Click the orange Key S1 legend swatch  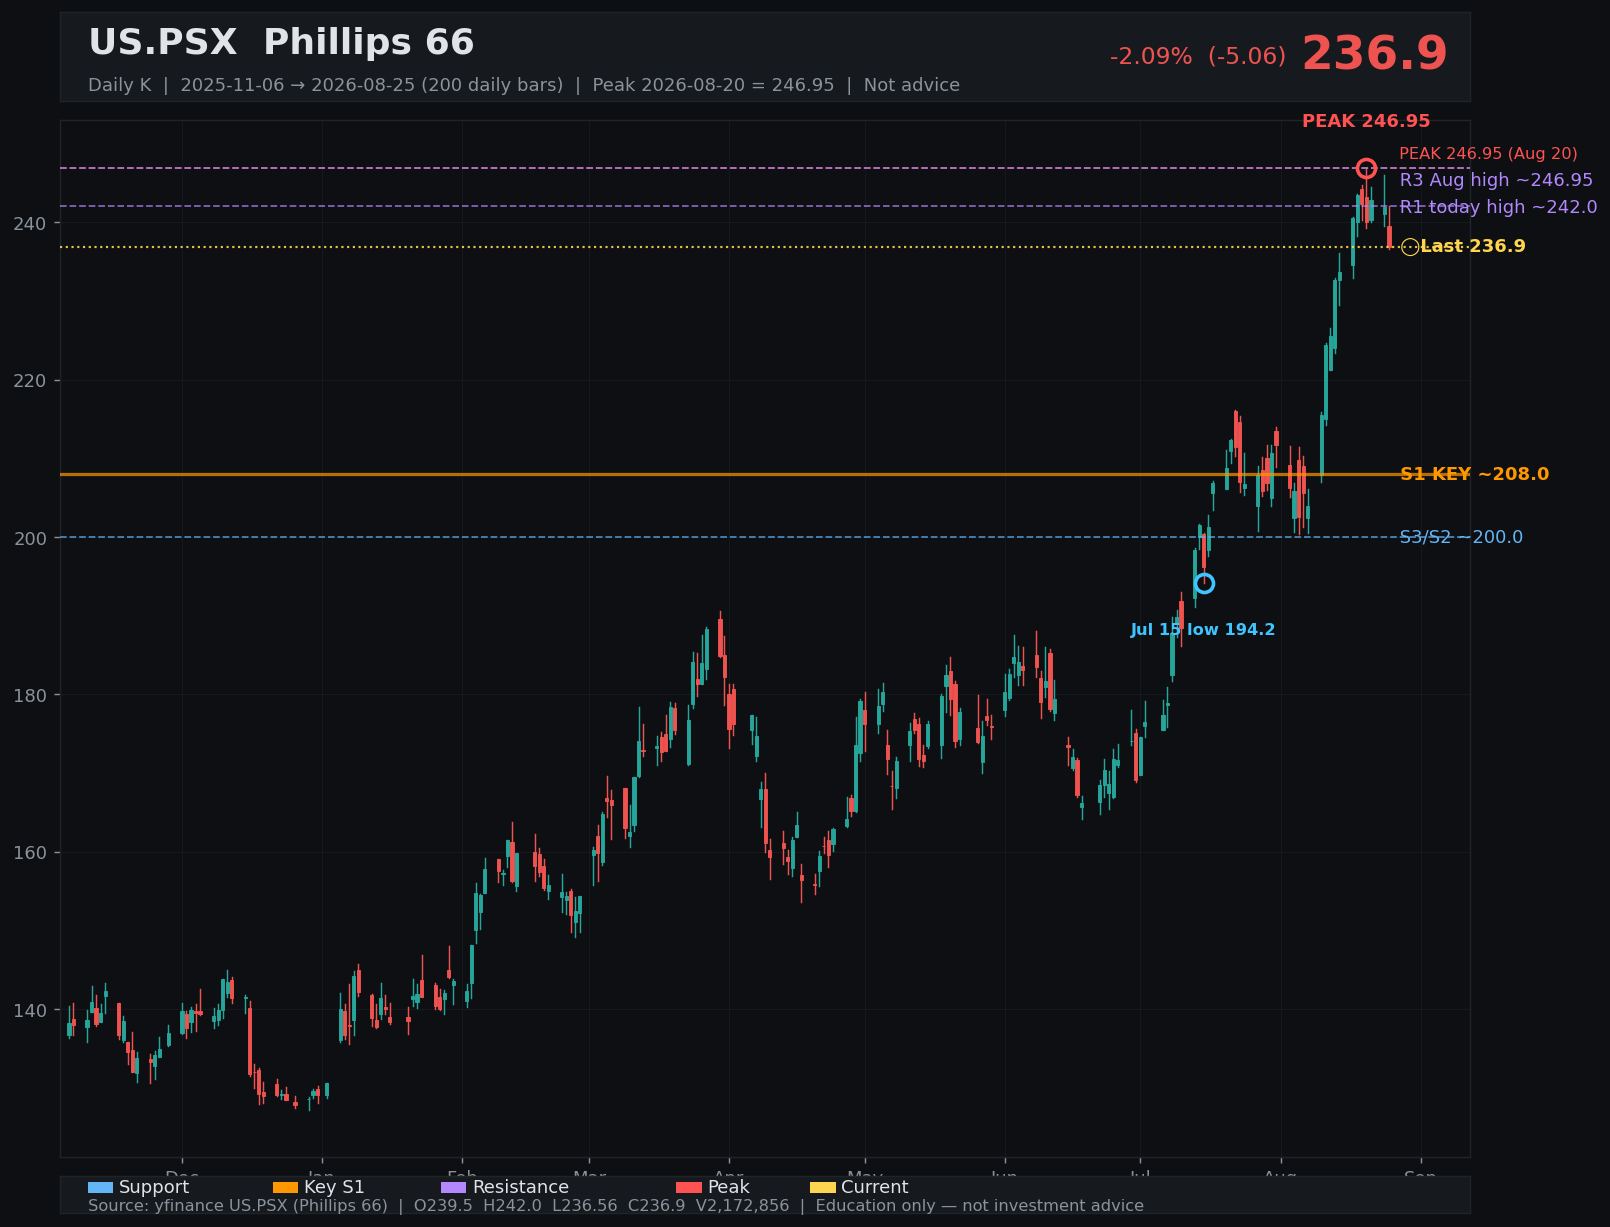[x=285, y=1187]
